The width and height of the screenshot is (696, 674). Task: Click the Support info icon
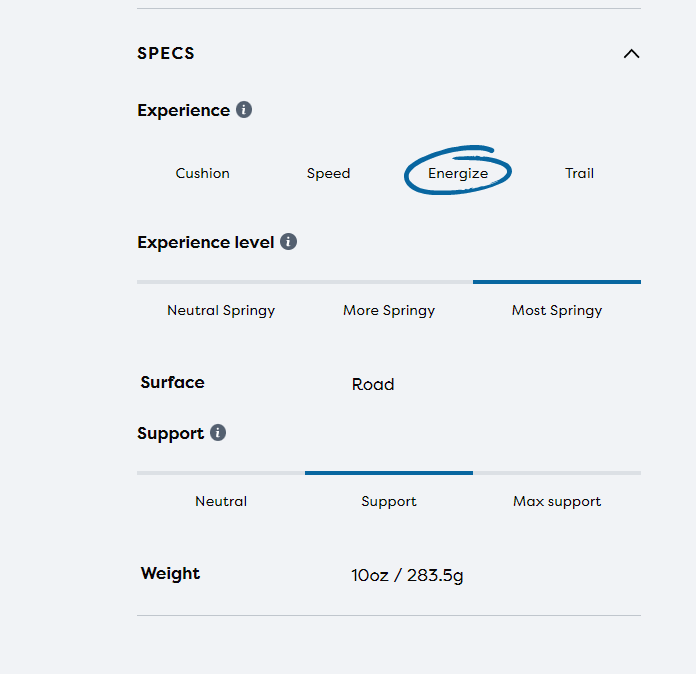218,433
